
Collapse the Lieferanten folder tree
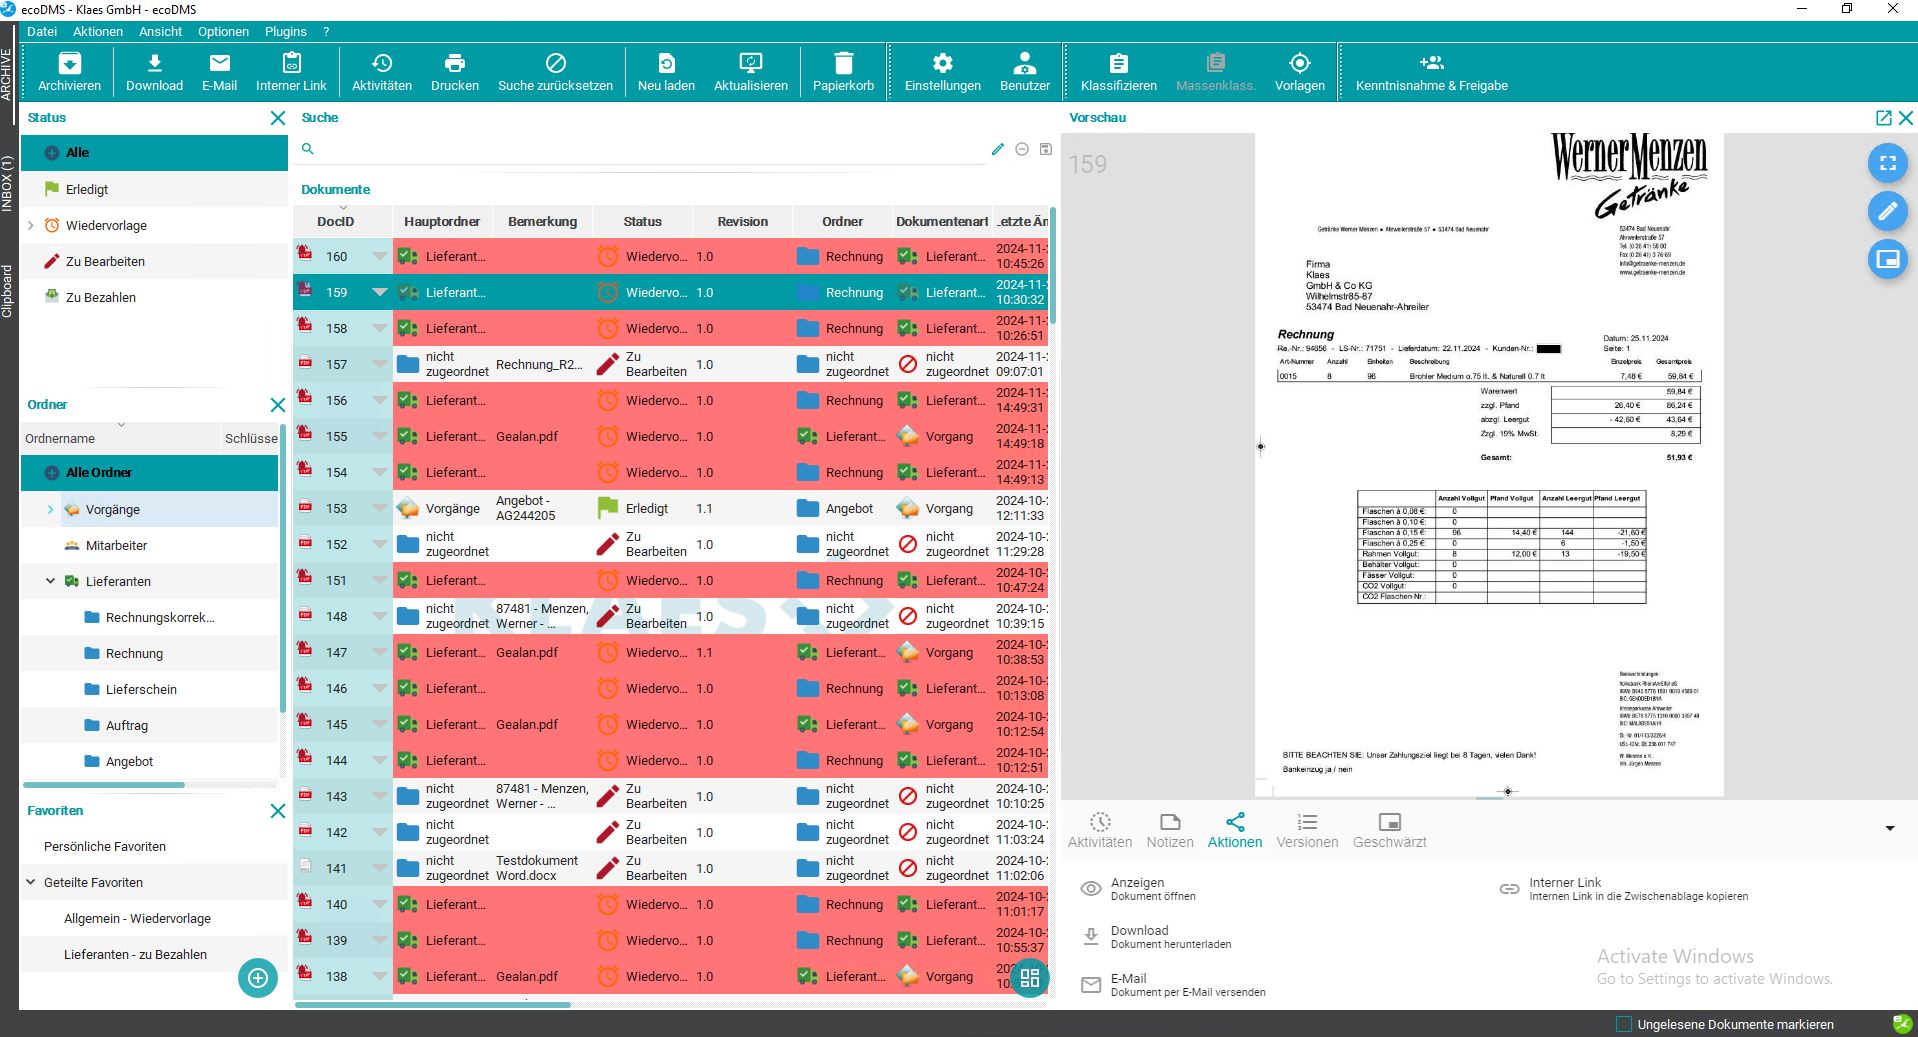[x=51, y=581]
